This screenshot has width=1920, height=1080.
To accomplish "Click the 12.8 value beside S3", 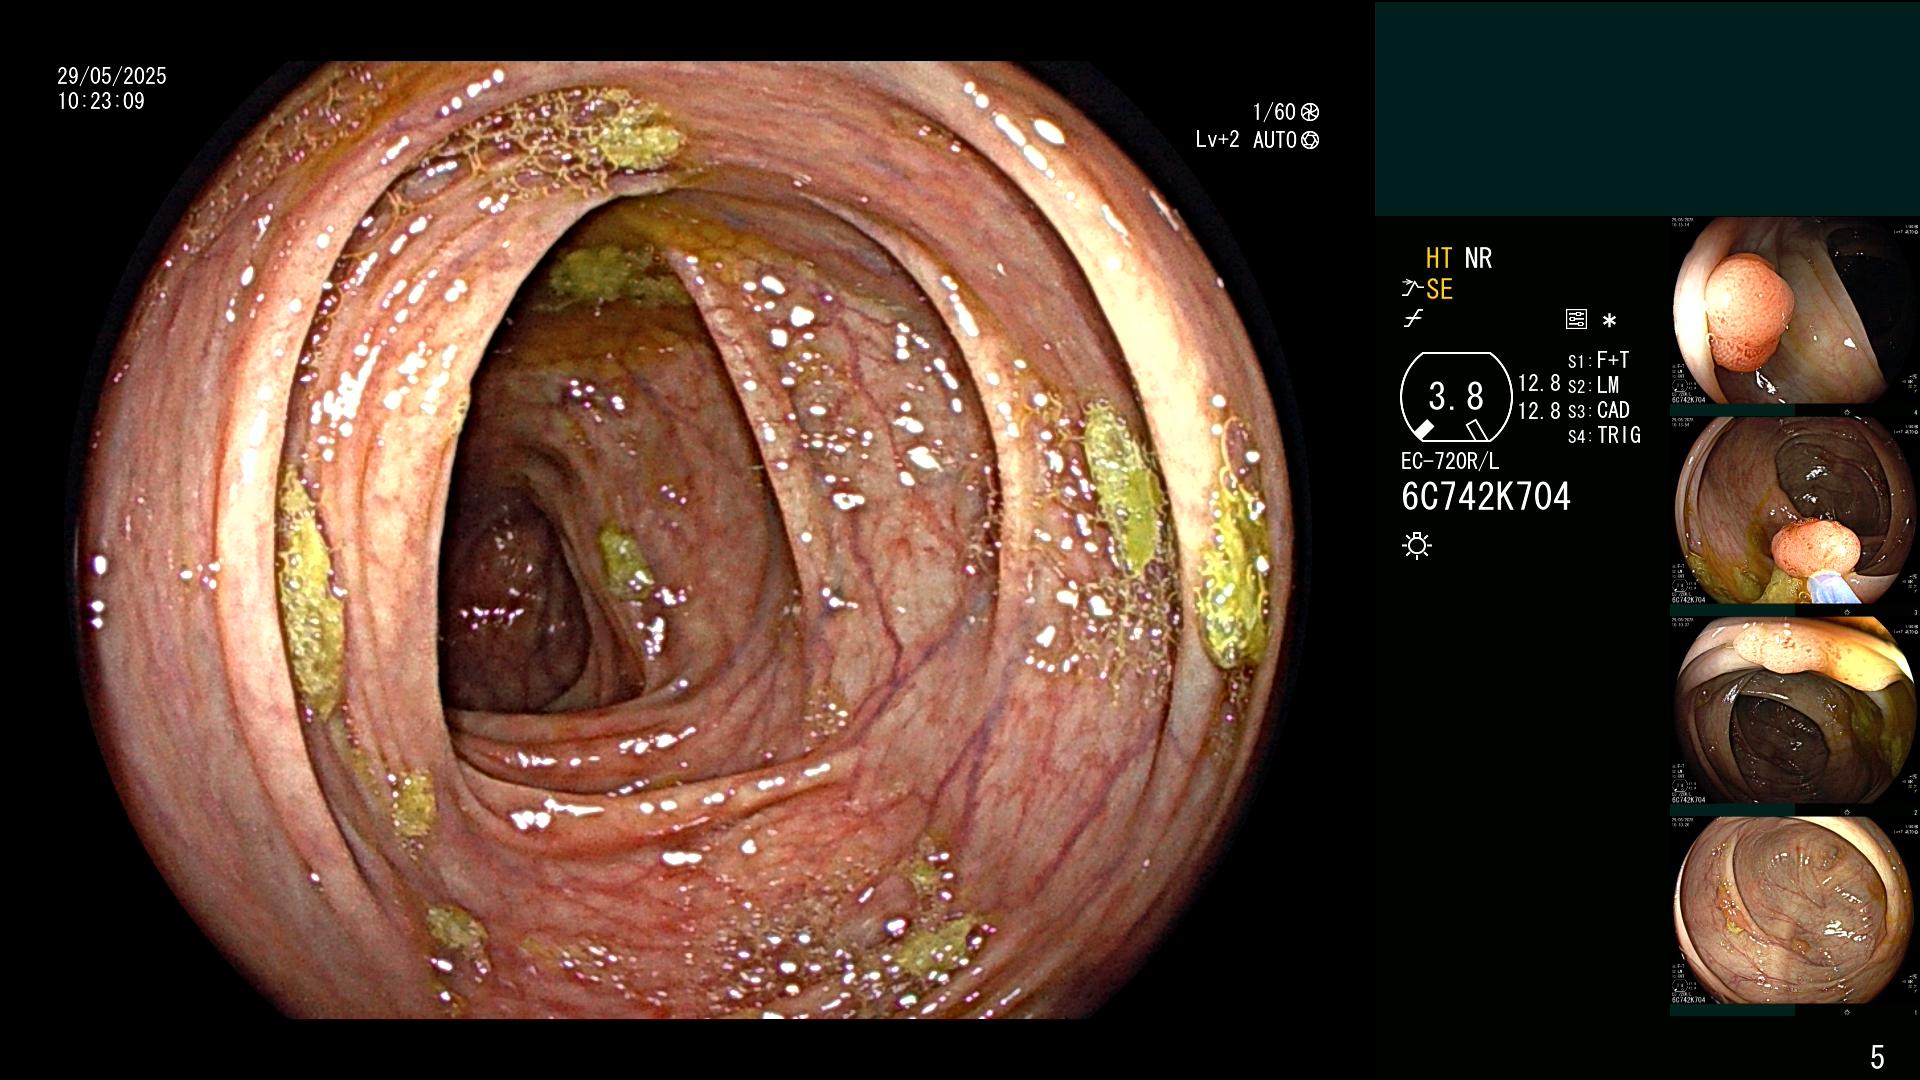I will pos(1539,410).
